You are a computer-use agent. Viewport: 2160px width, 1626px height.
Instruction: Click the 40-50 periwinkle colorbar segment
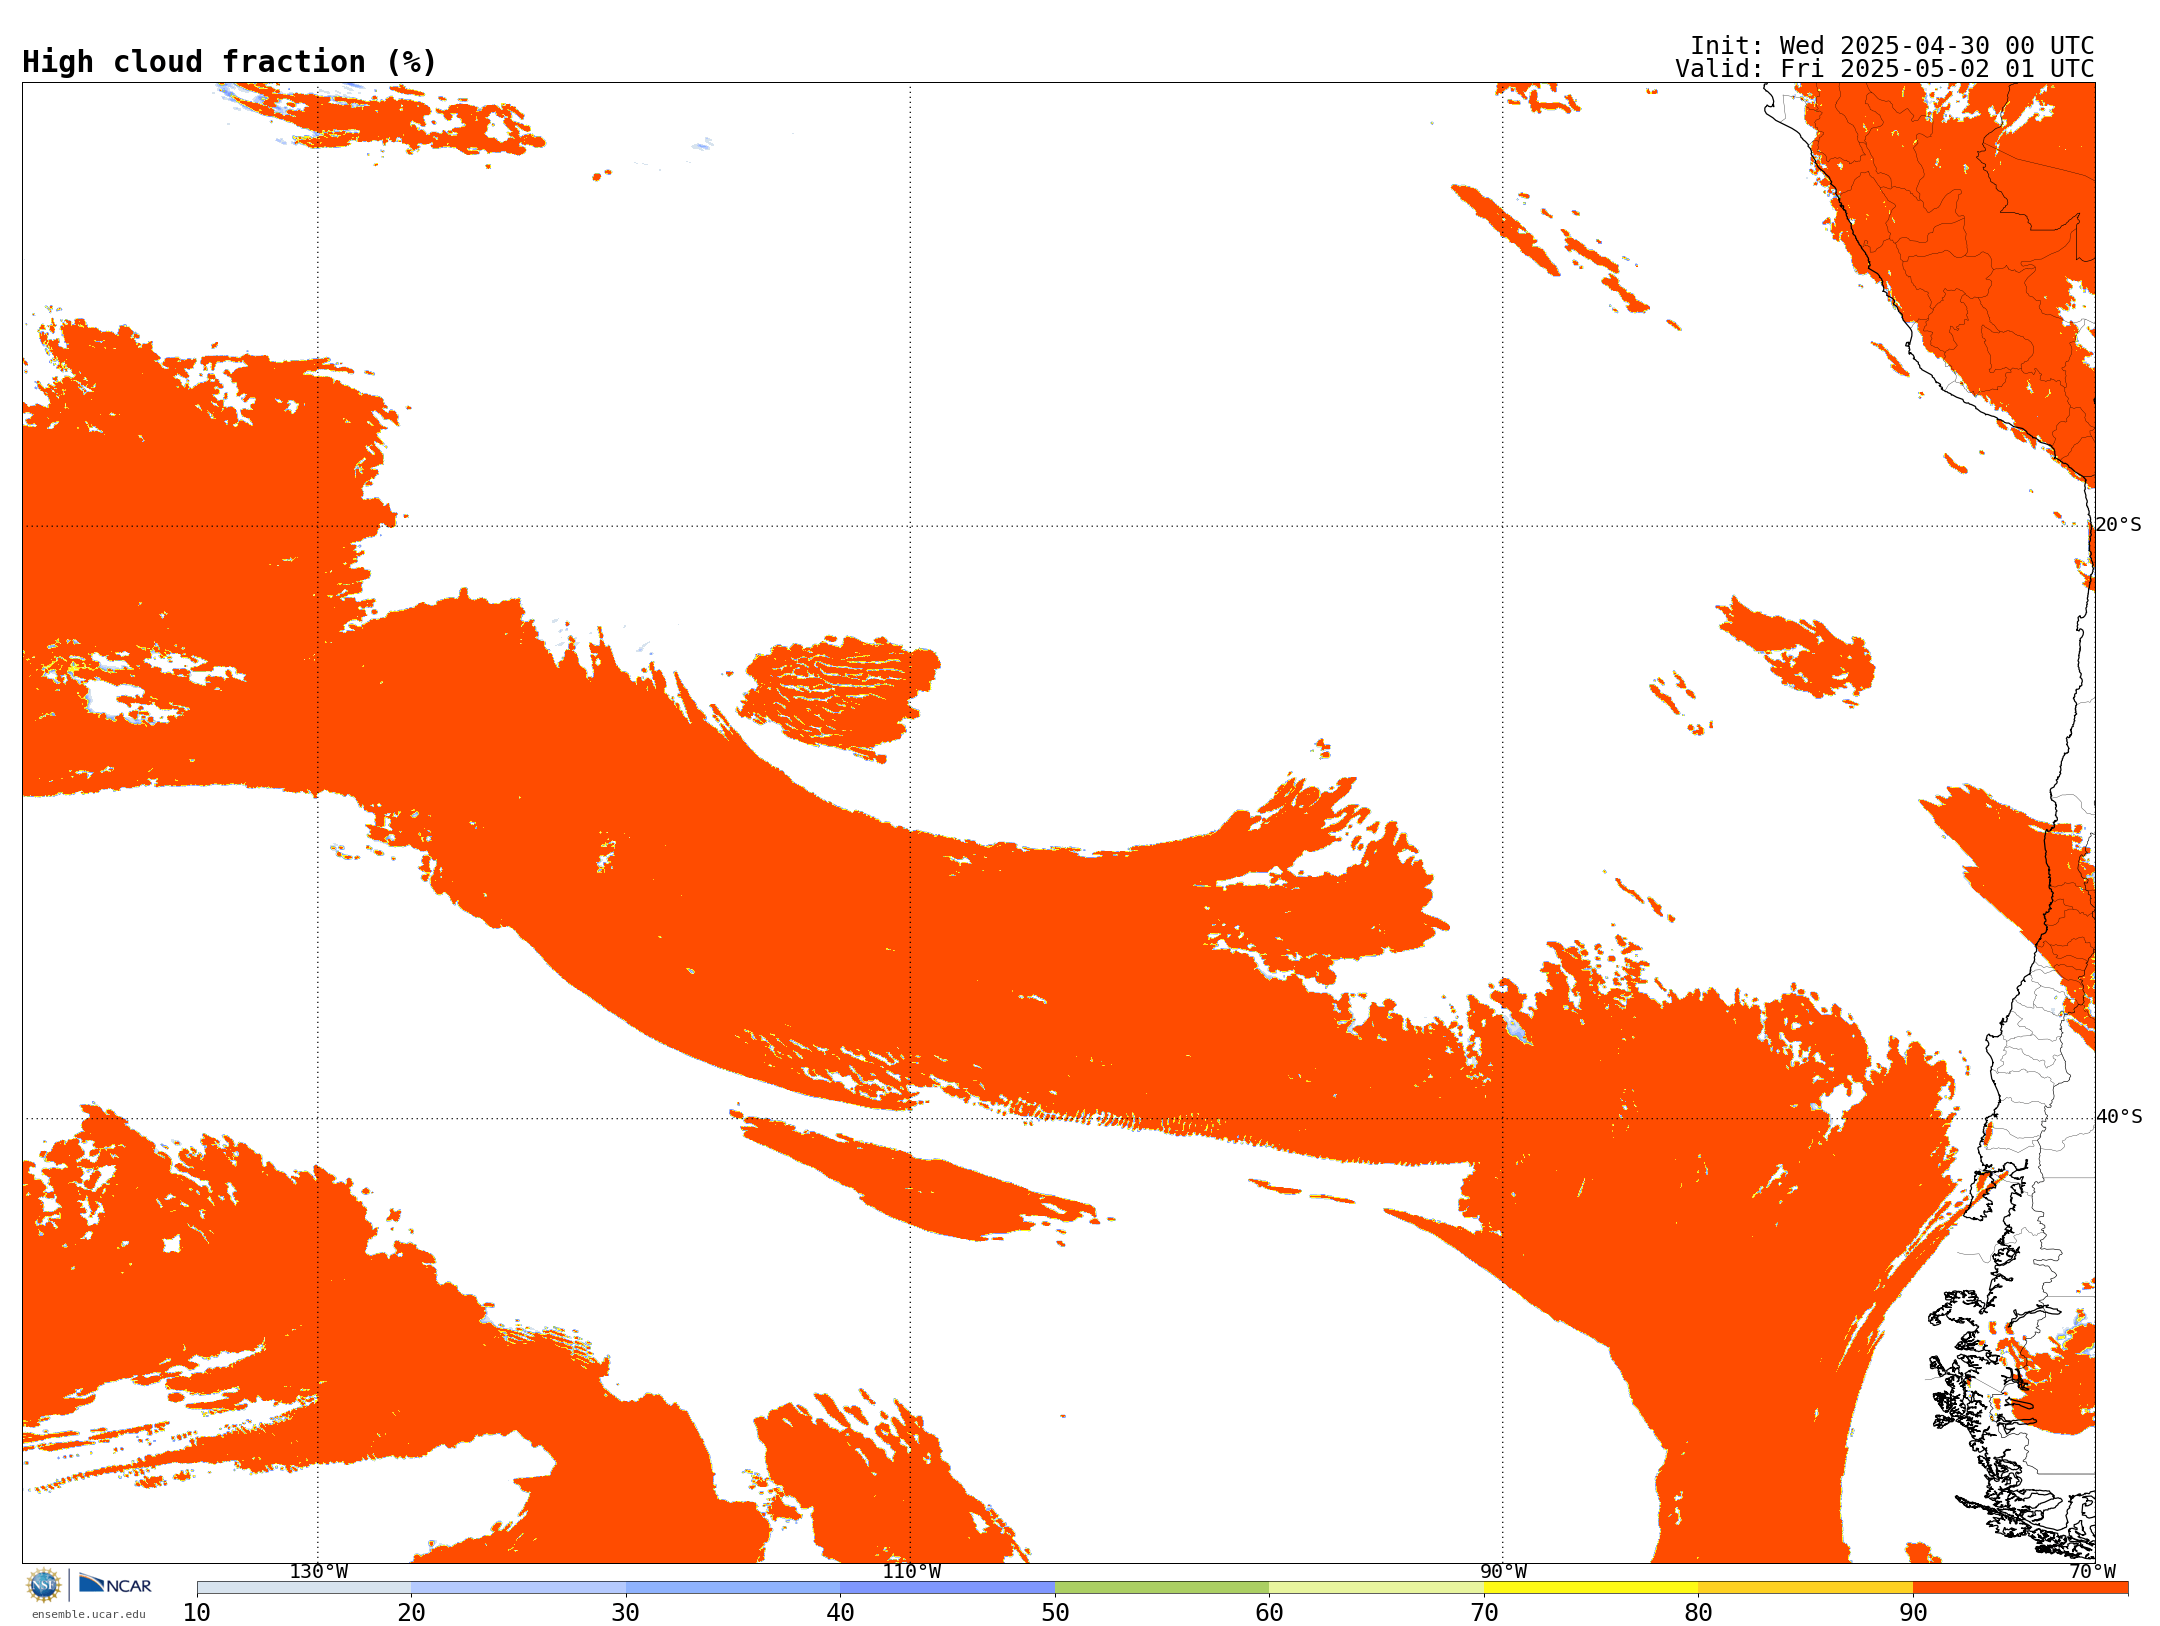click(947, 1588)
